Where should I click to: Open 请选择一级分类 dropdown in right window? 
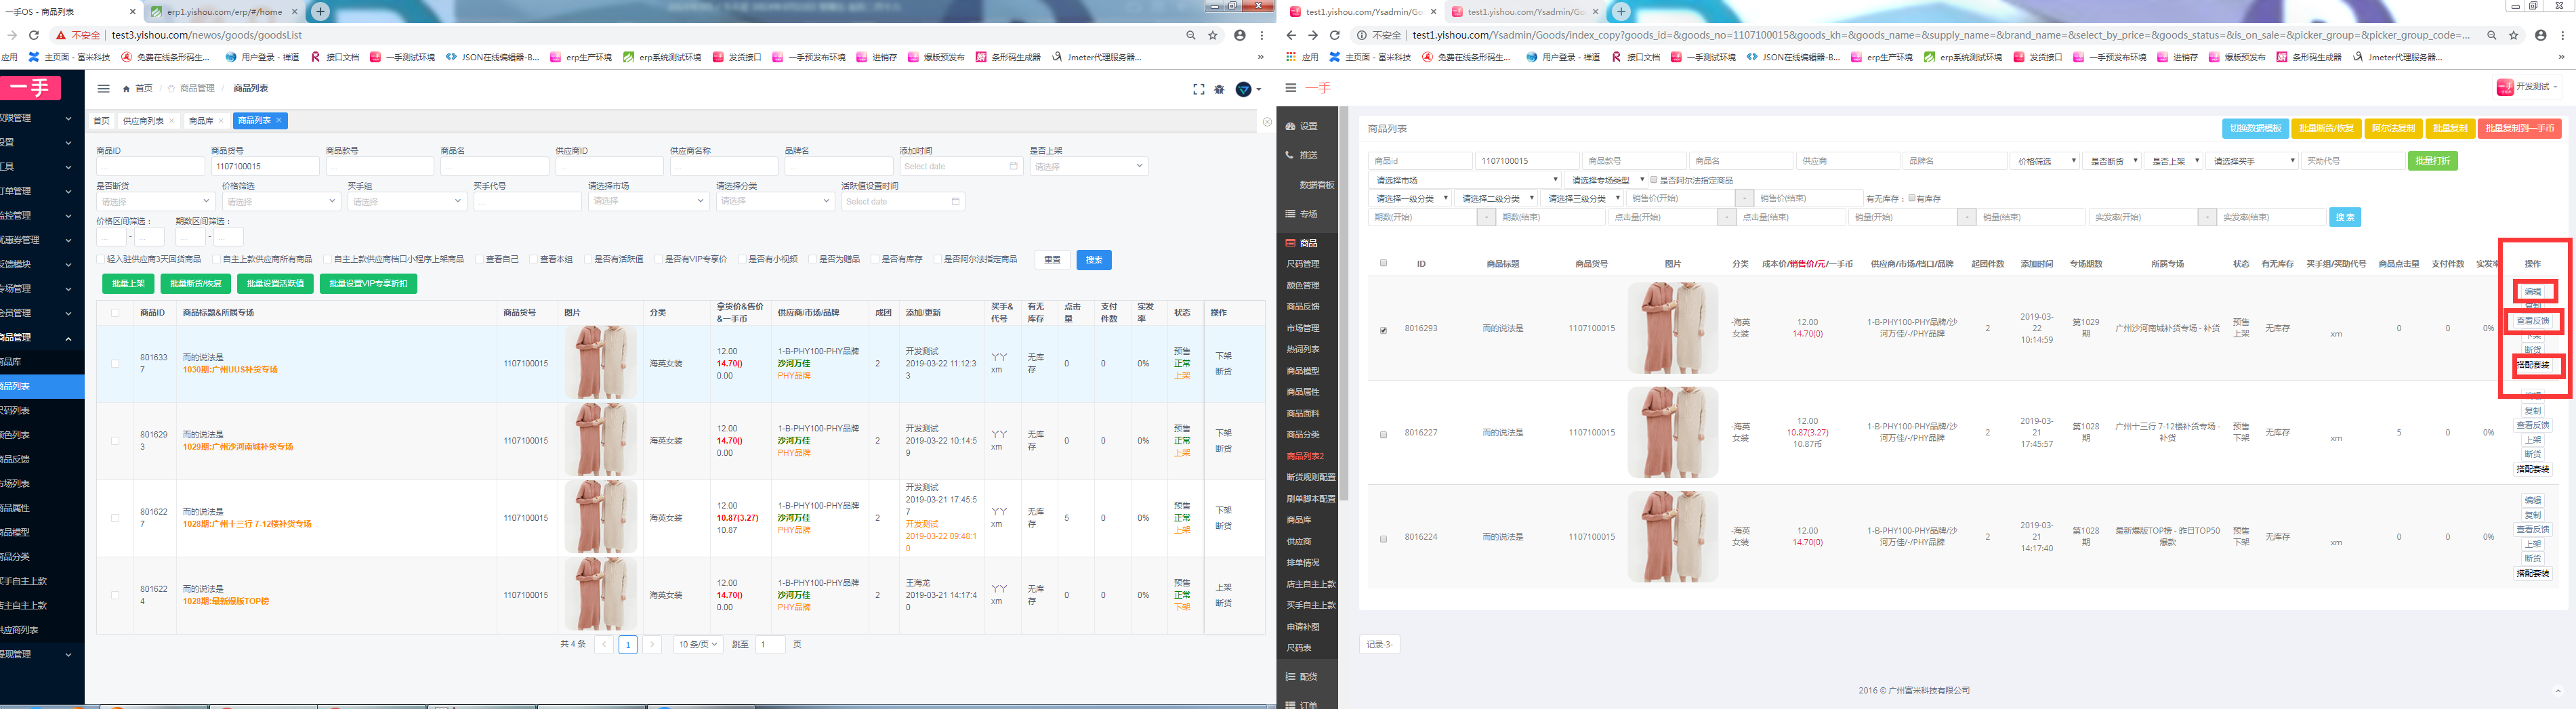click(1411, 198)
